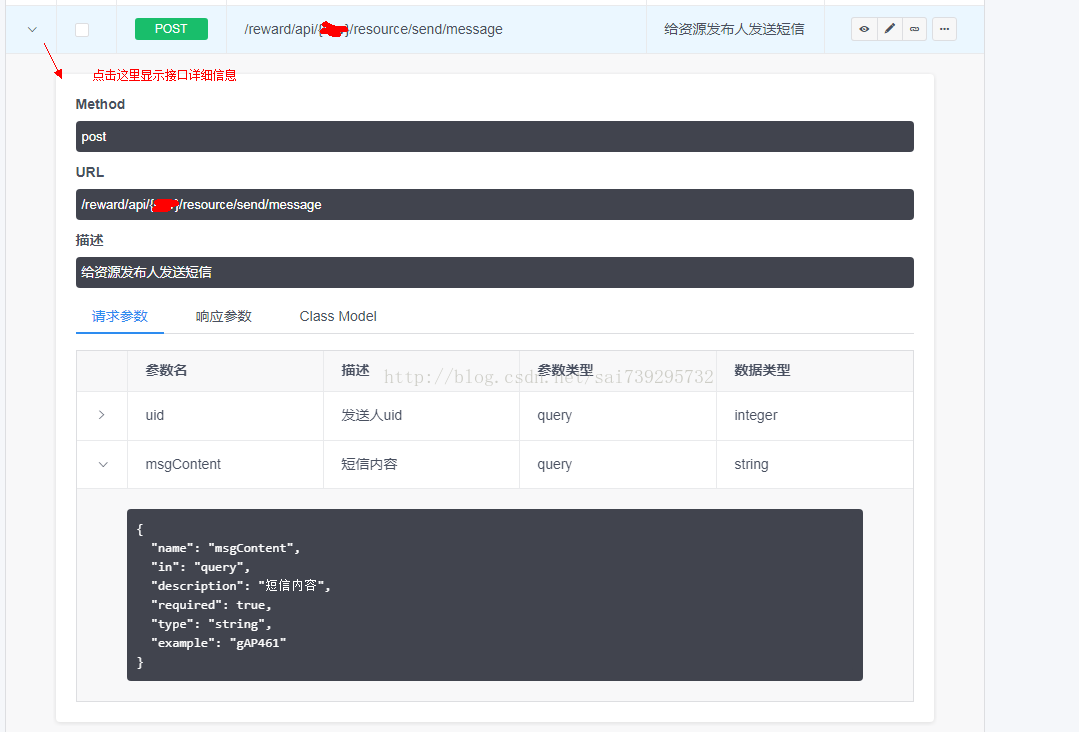Open the ellipsis more-actions button
The image size is (1079, 732).
944,29
